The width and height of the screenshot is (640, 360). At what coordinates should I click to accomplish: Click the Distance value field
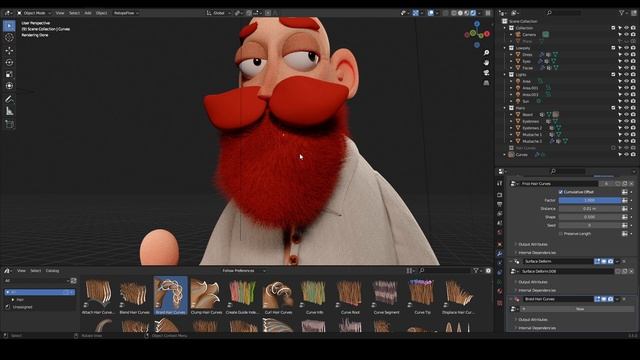pos(590,209)
